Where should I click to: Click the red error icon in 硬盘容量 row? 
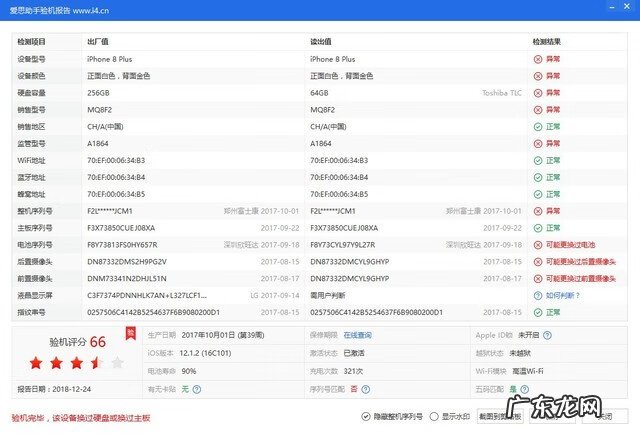[538, 93]
